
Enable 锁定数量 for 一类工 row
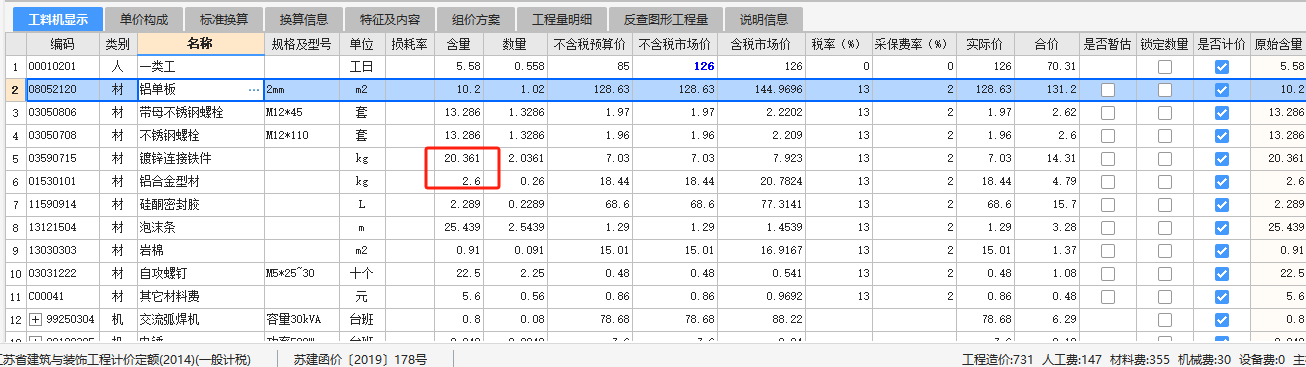(1165, 66)
